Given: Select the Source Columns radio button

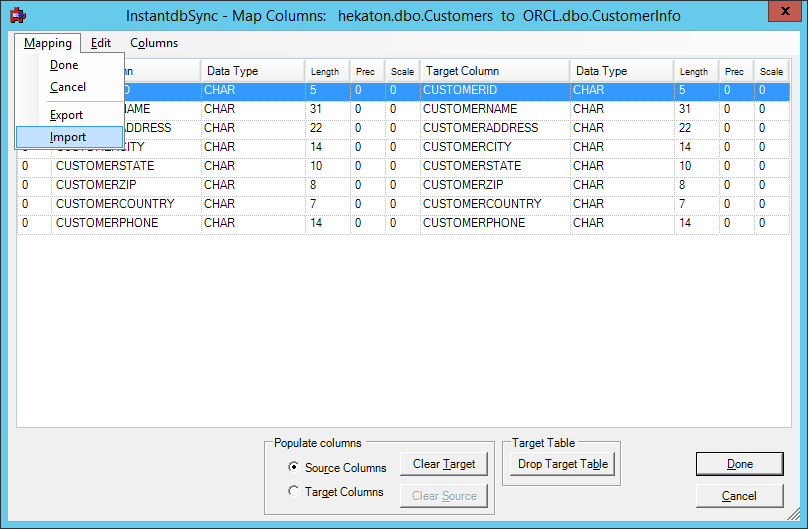Looking at the screenshot, I should pos(293,467).
